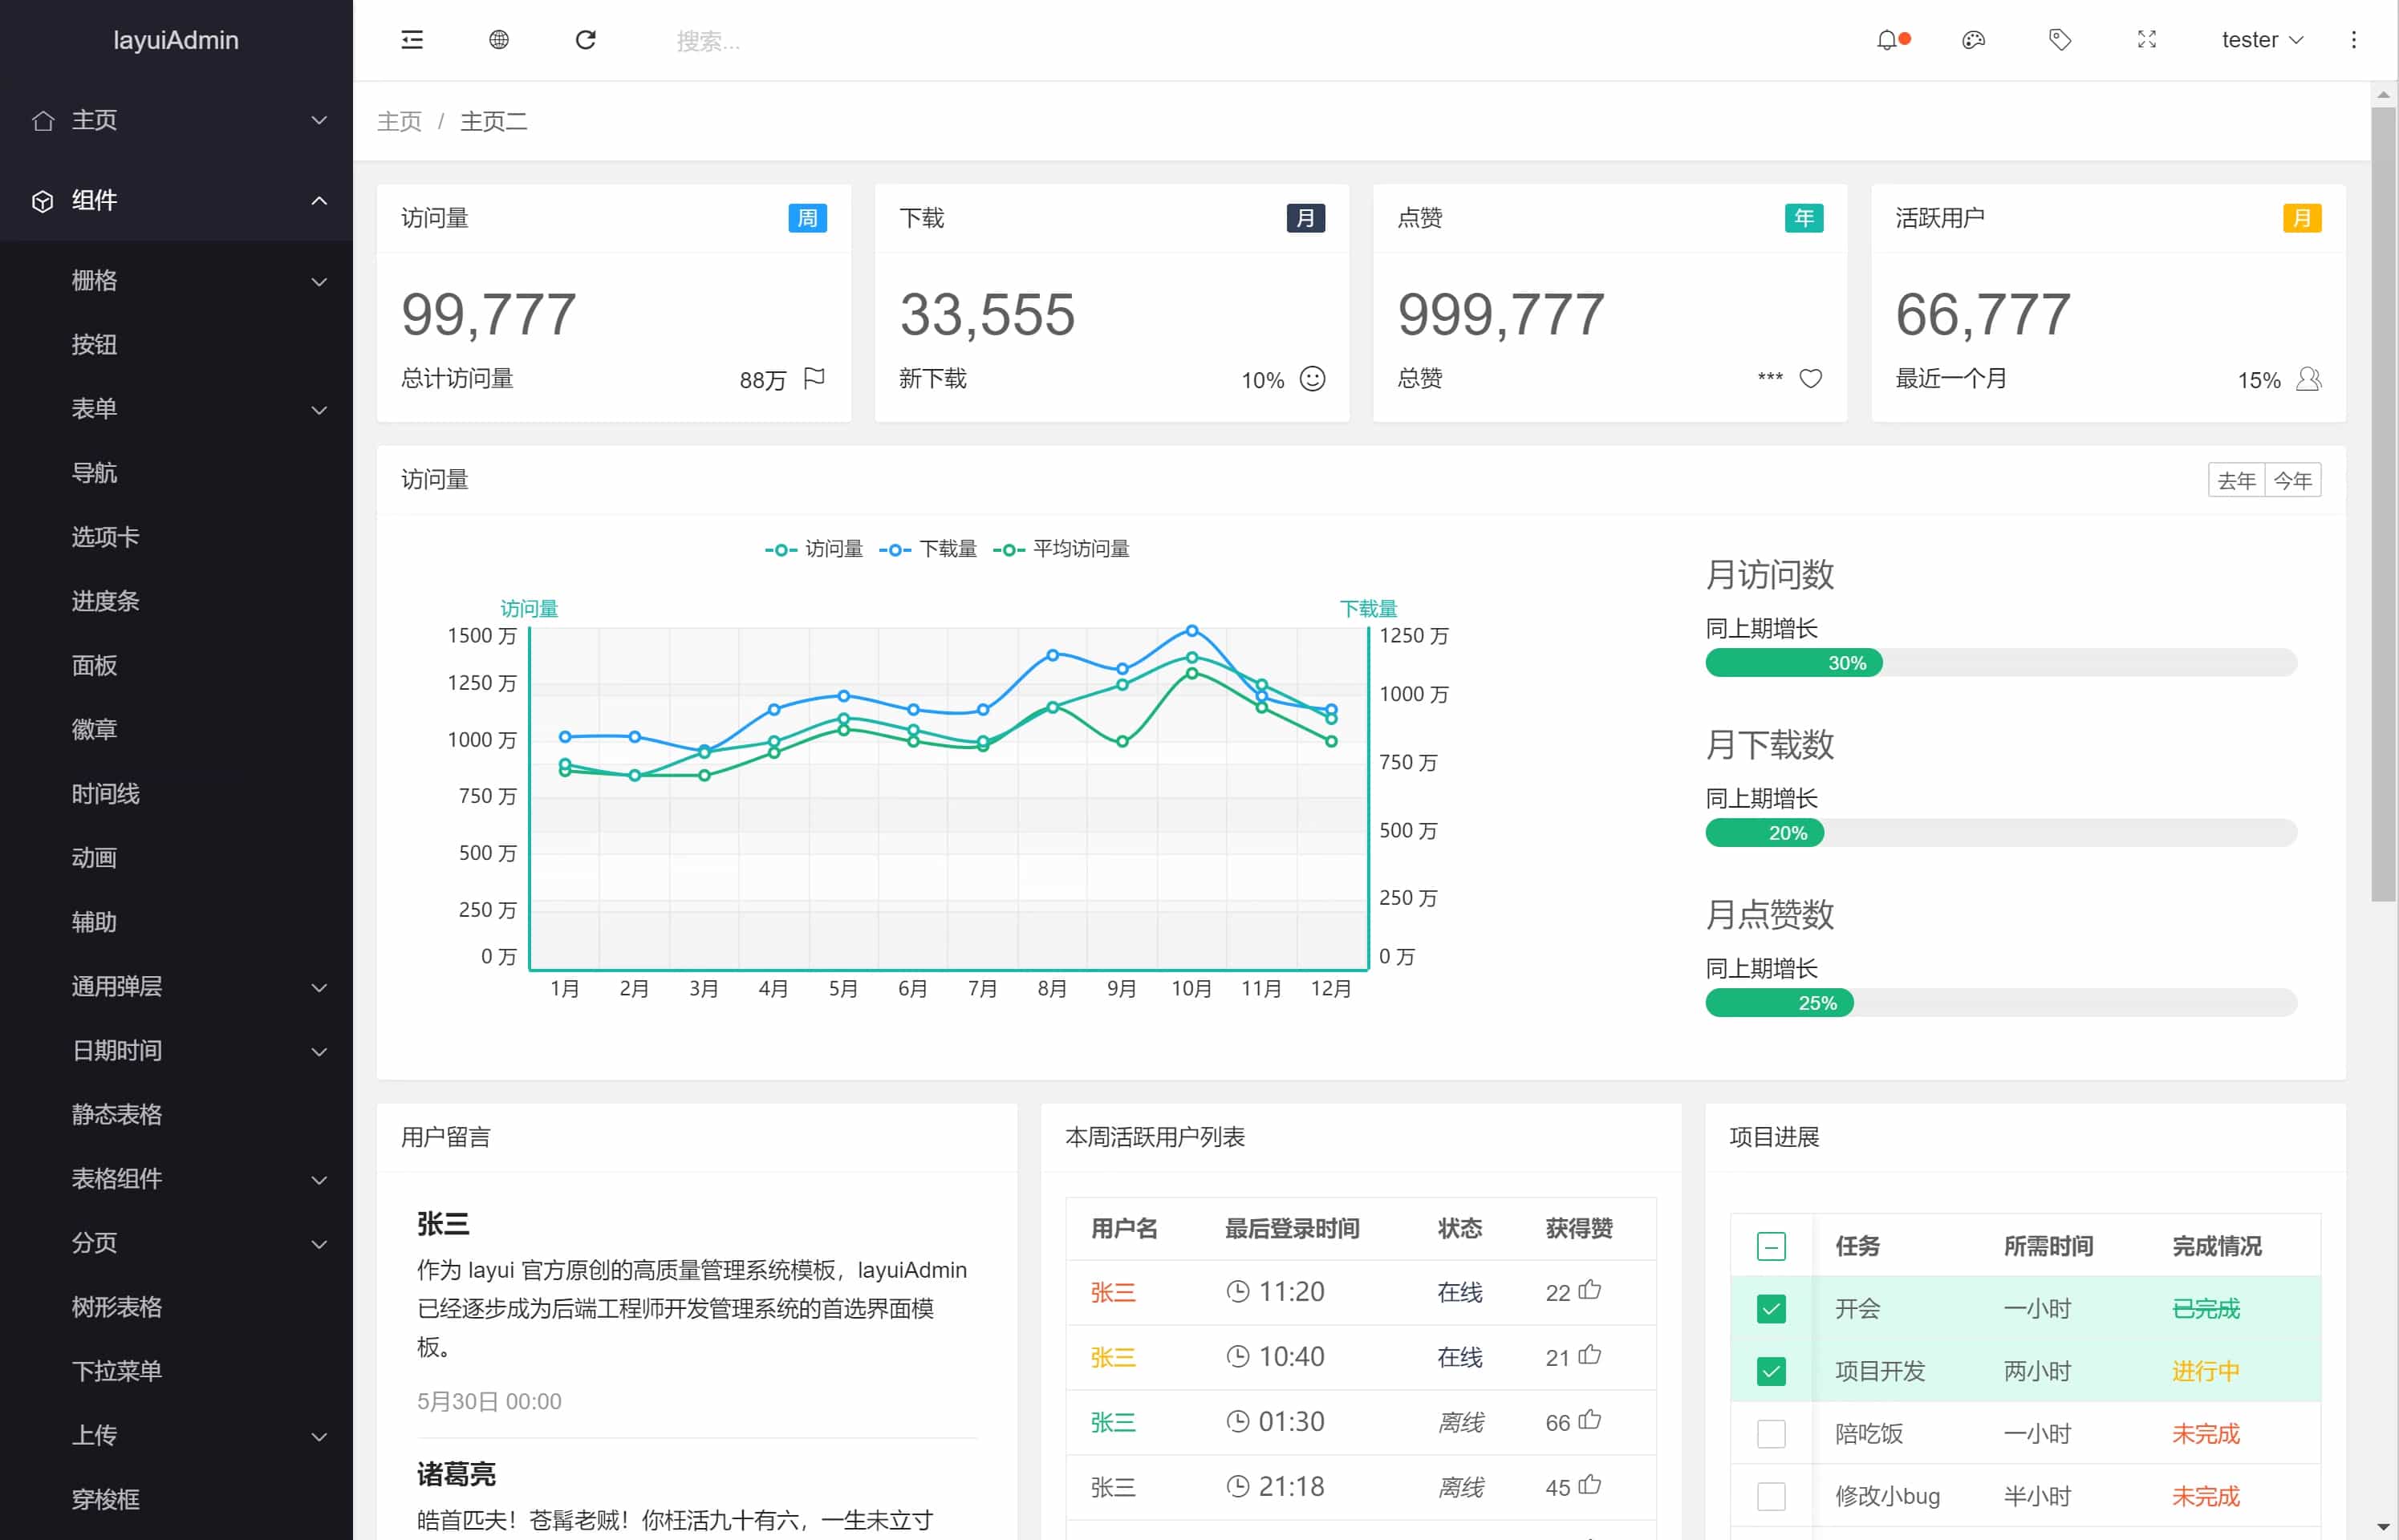Open the vertical three-dot more menu
This screenshot has width=2399, height=1540.
pos(2353,40)
